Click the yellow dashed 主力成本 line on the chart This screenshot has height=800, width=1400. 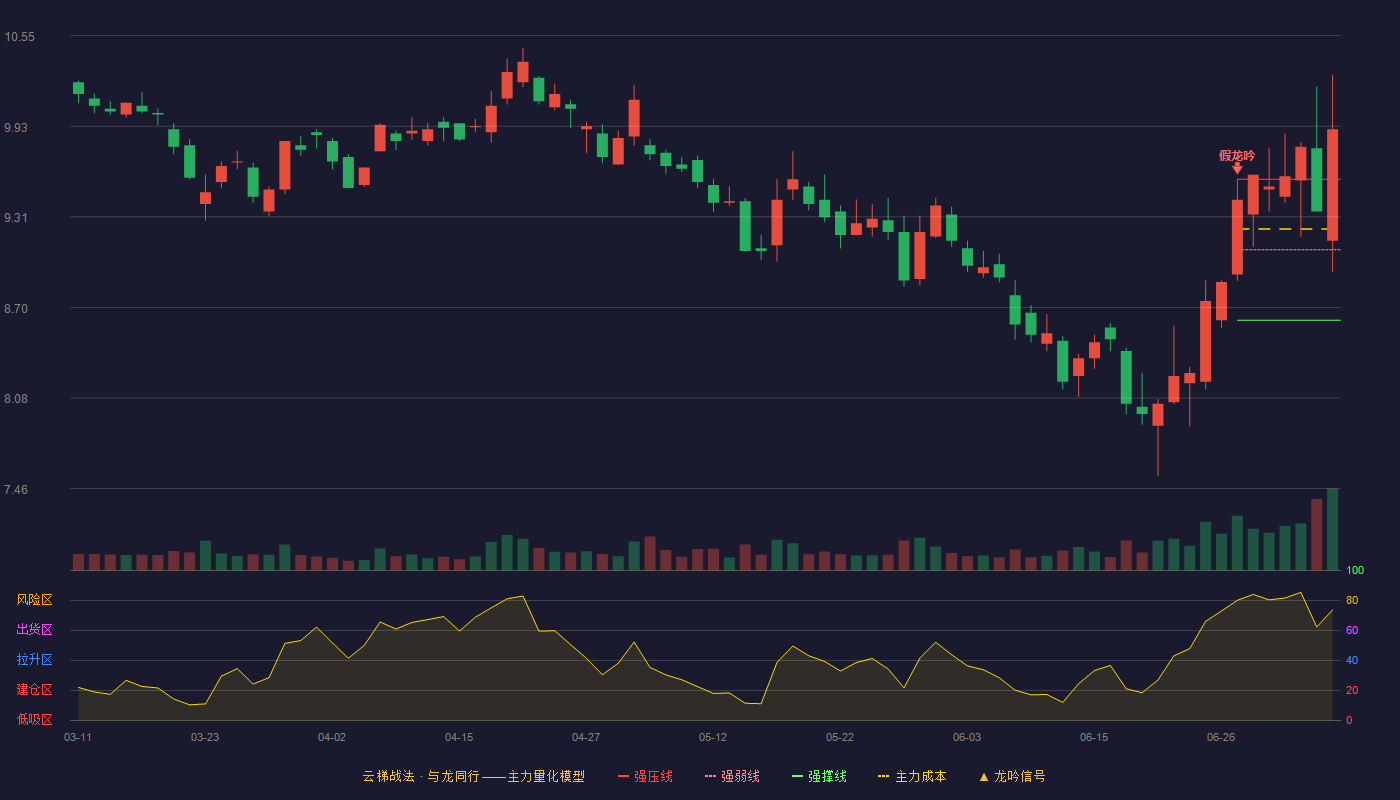pos(1288,229)
